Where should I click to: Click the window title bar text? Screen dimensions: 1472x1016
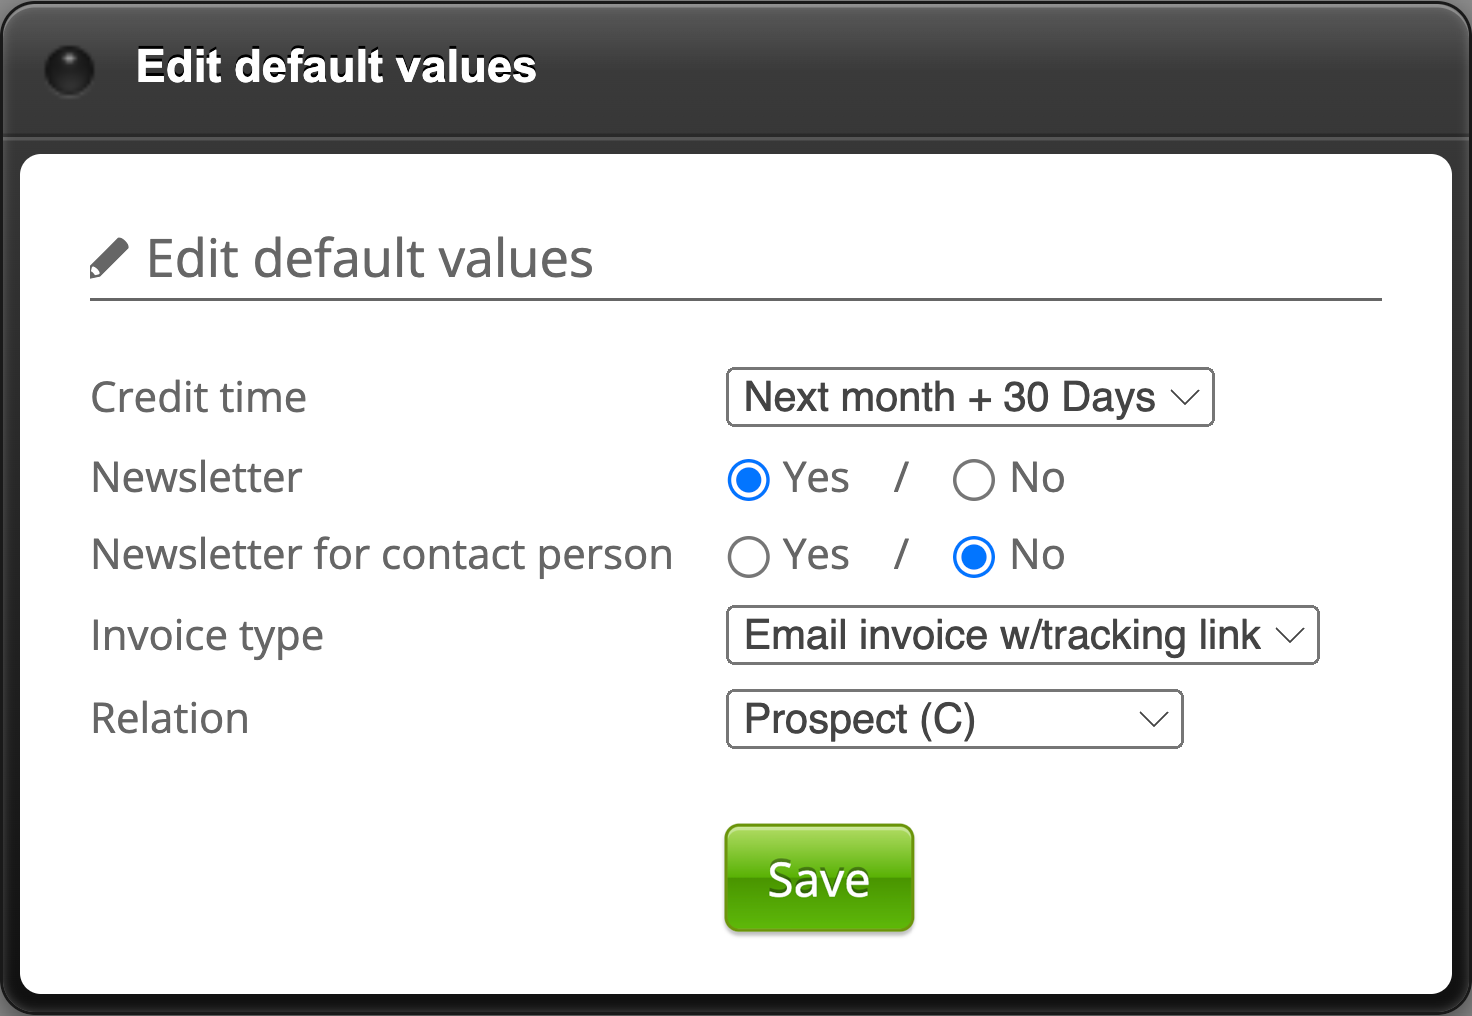point(336,67)
